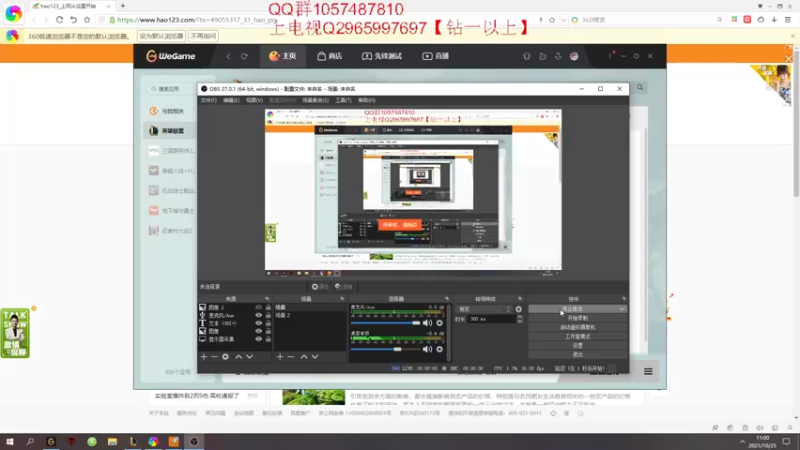Toggle visibility of 麦克风/Aux source

[258, 315]
